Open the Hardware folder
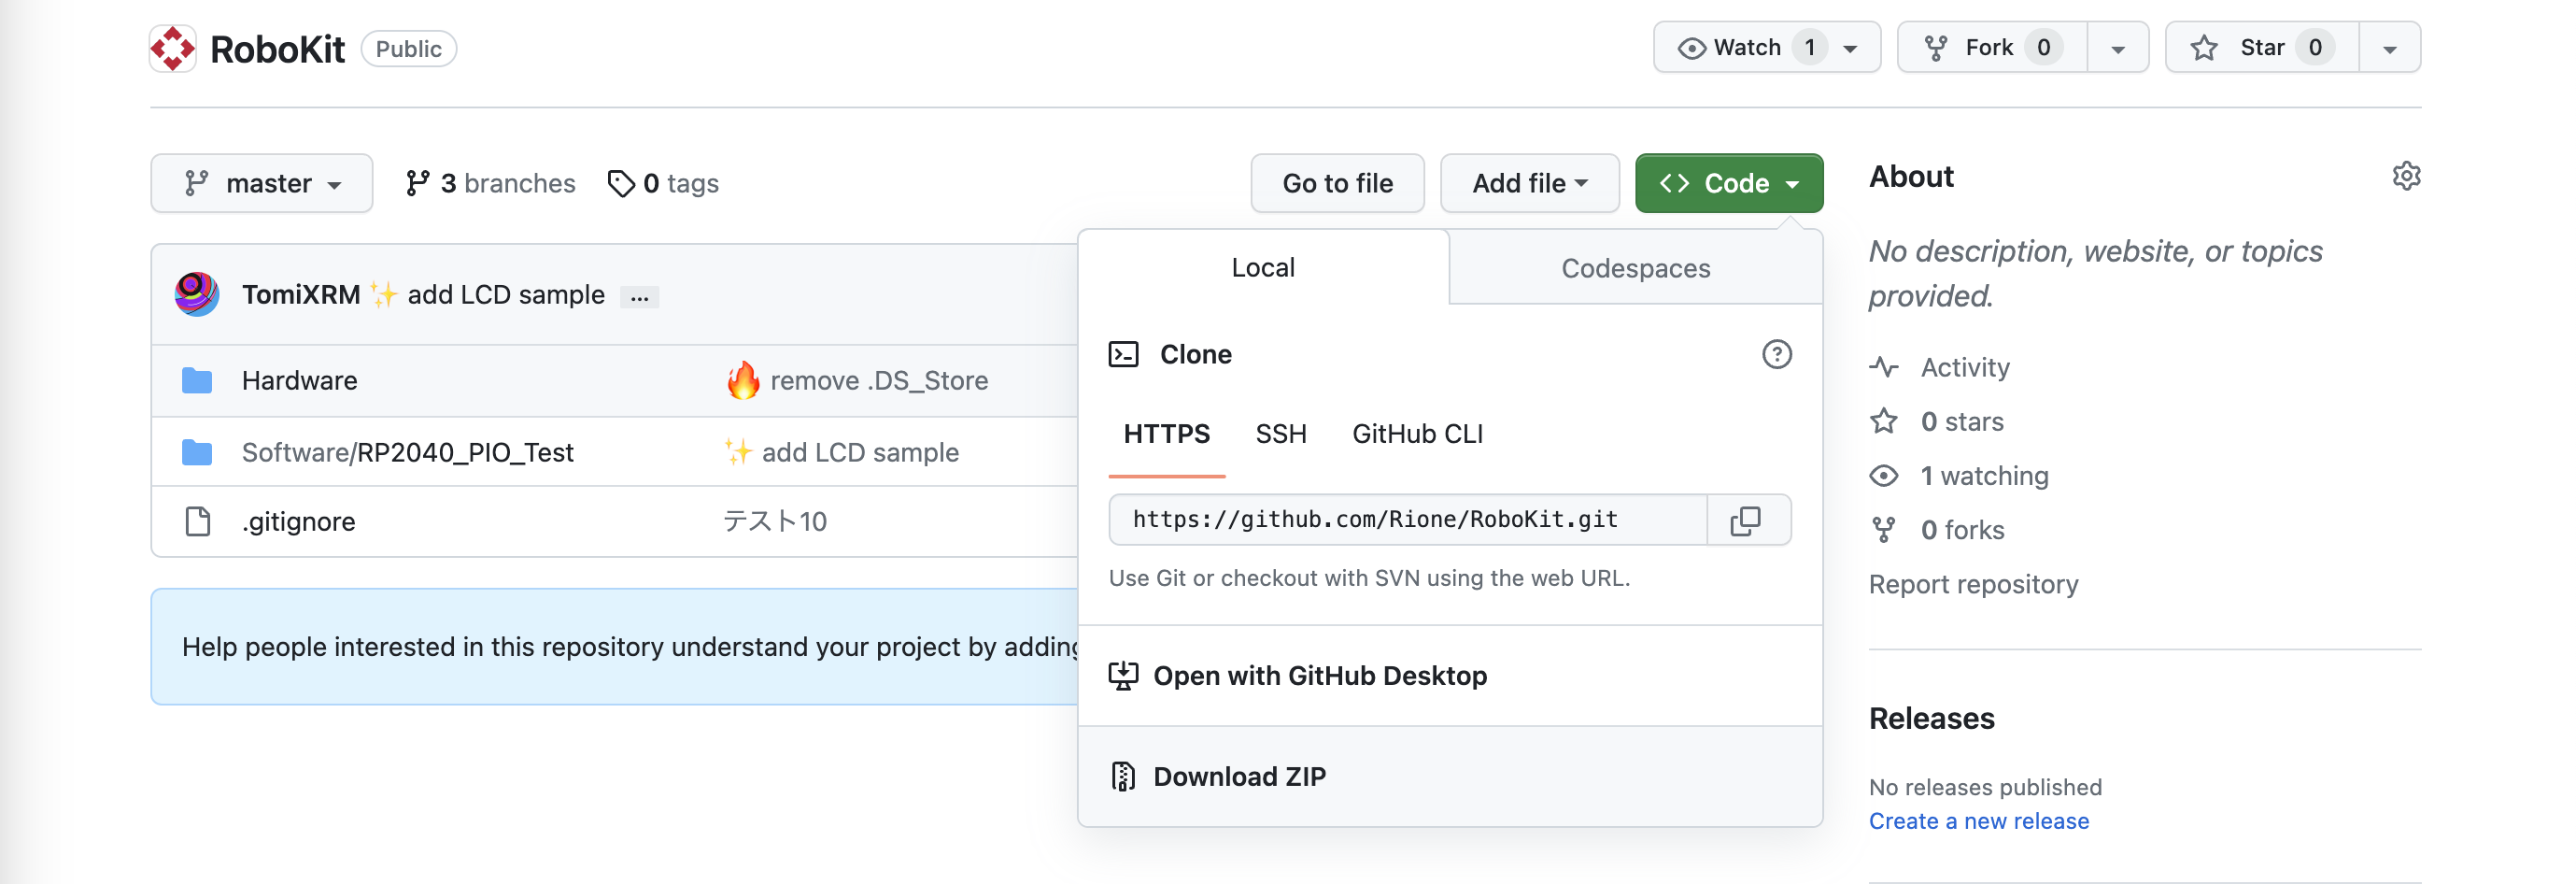The width and height of the screenshot is (2576, 884). pos(299,380)
